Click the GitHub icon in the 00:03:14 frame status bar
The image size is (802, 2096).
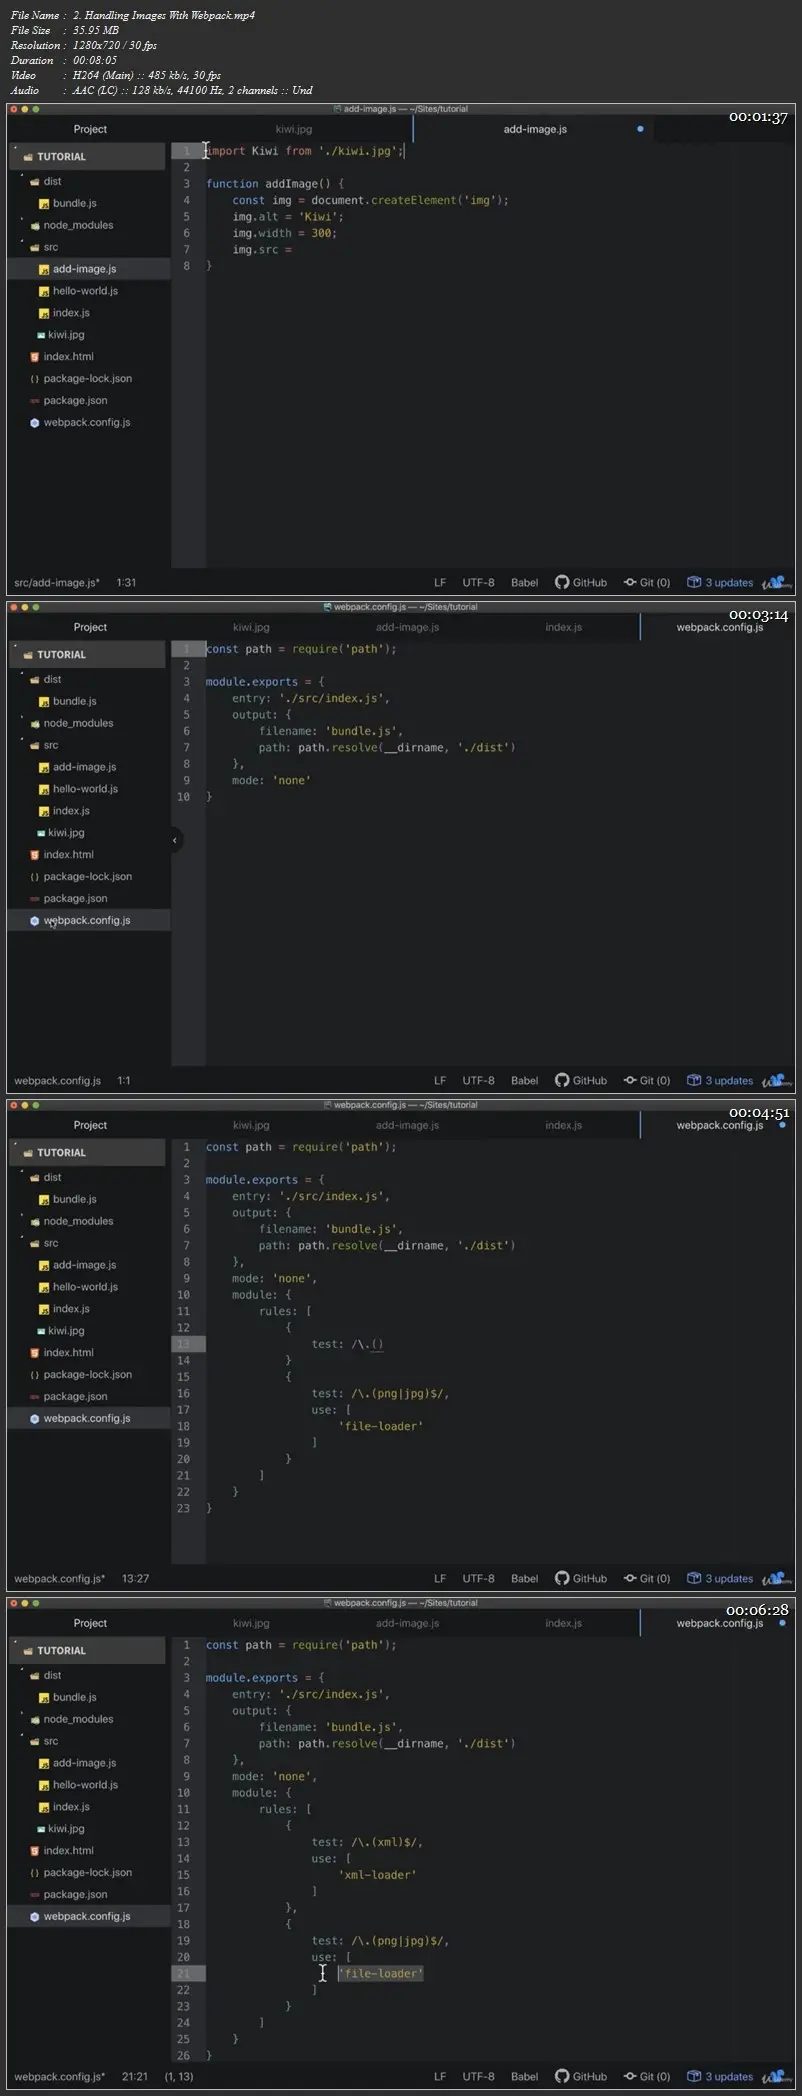coord(562,1080)
